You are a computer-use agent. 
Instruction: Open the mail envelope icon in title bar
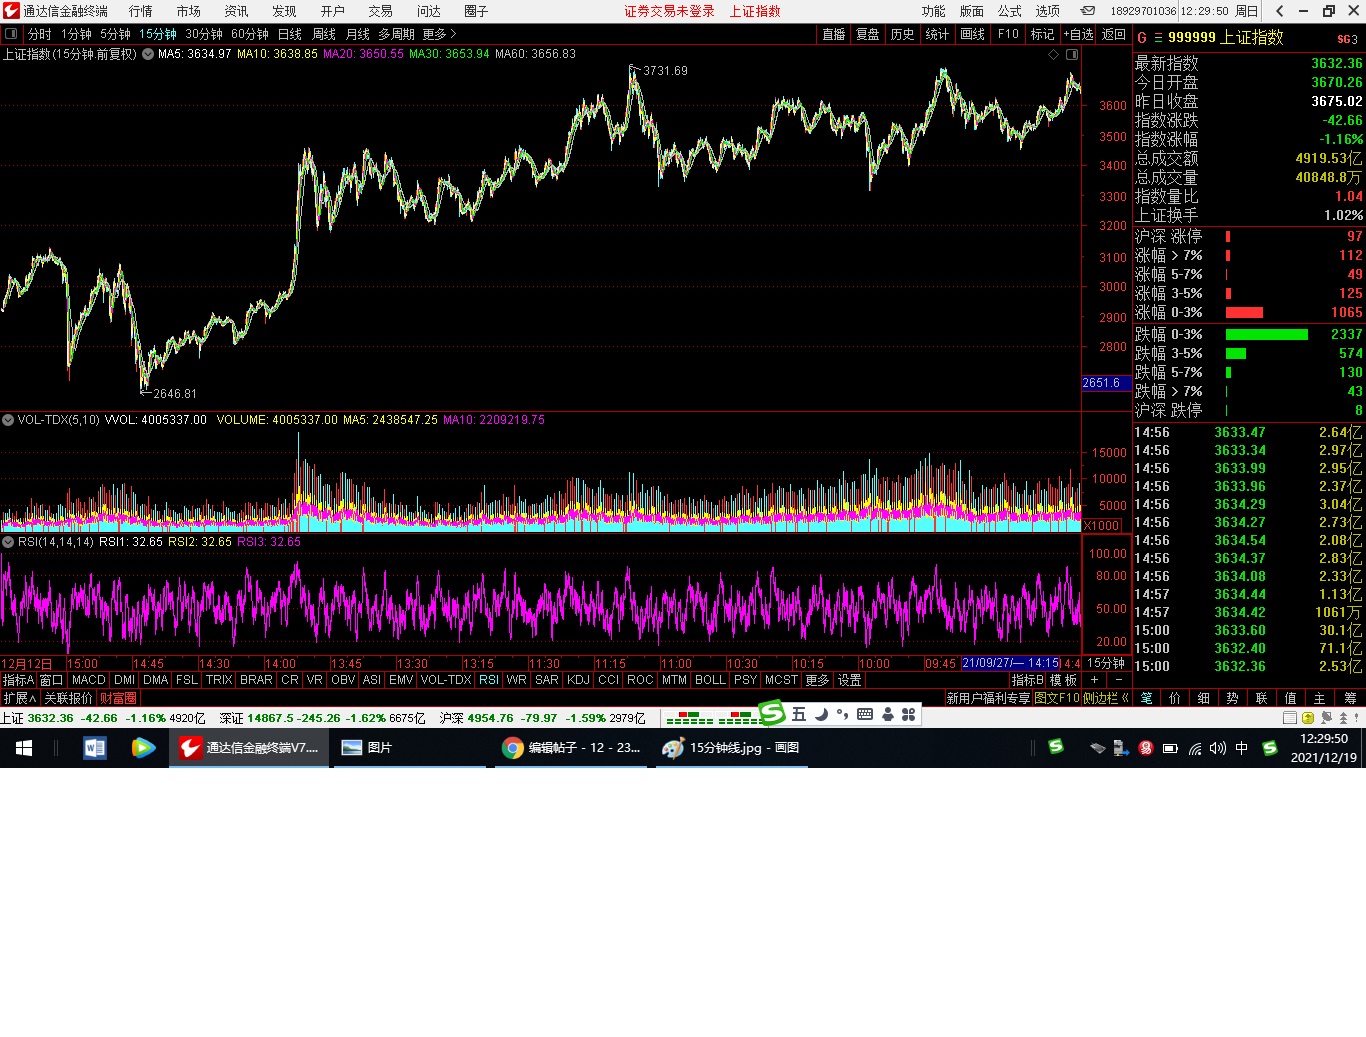(x=1087, y=11)
